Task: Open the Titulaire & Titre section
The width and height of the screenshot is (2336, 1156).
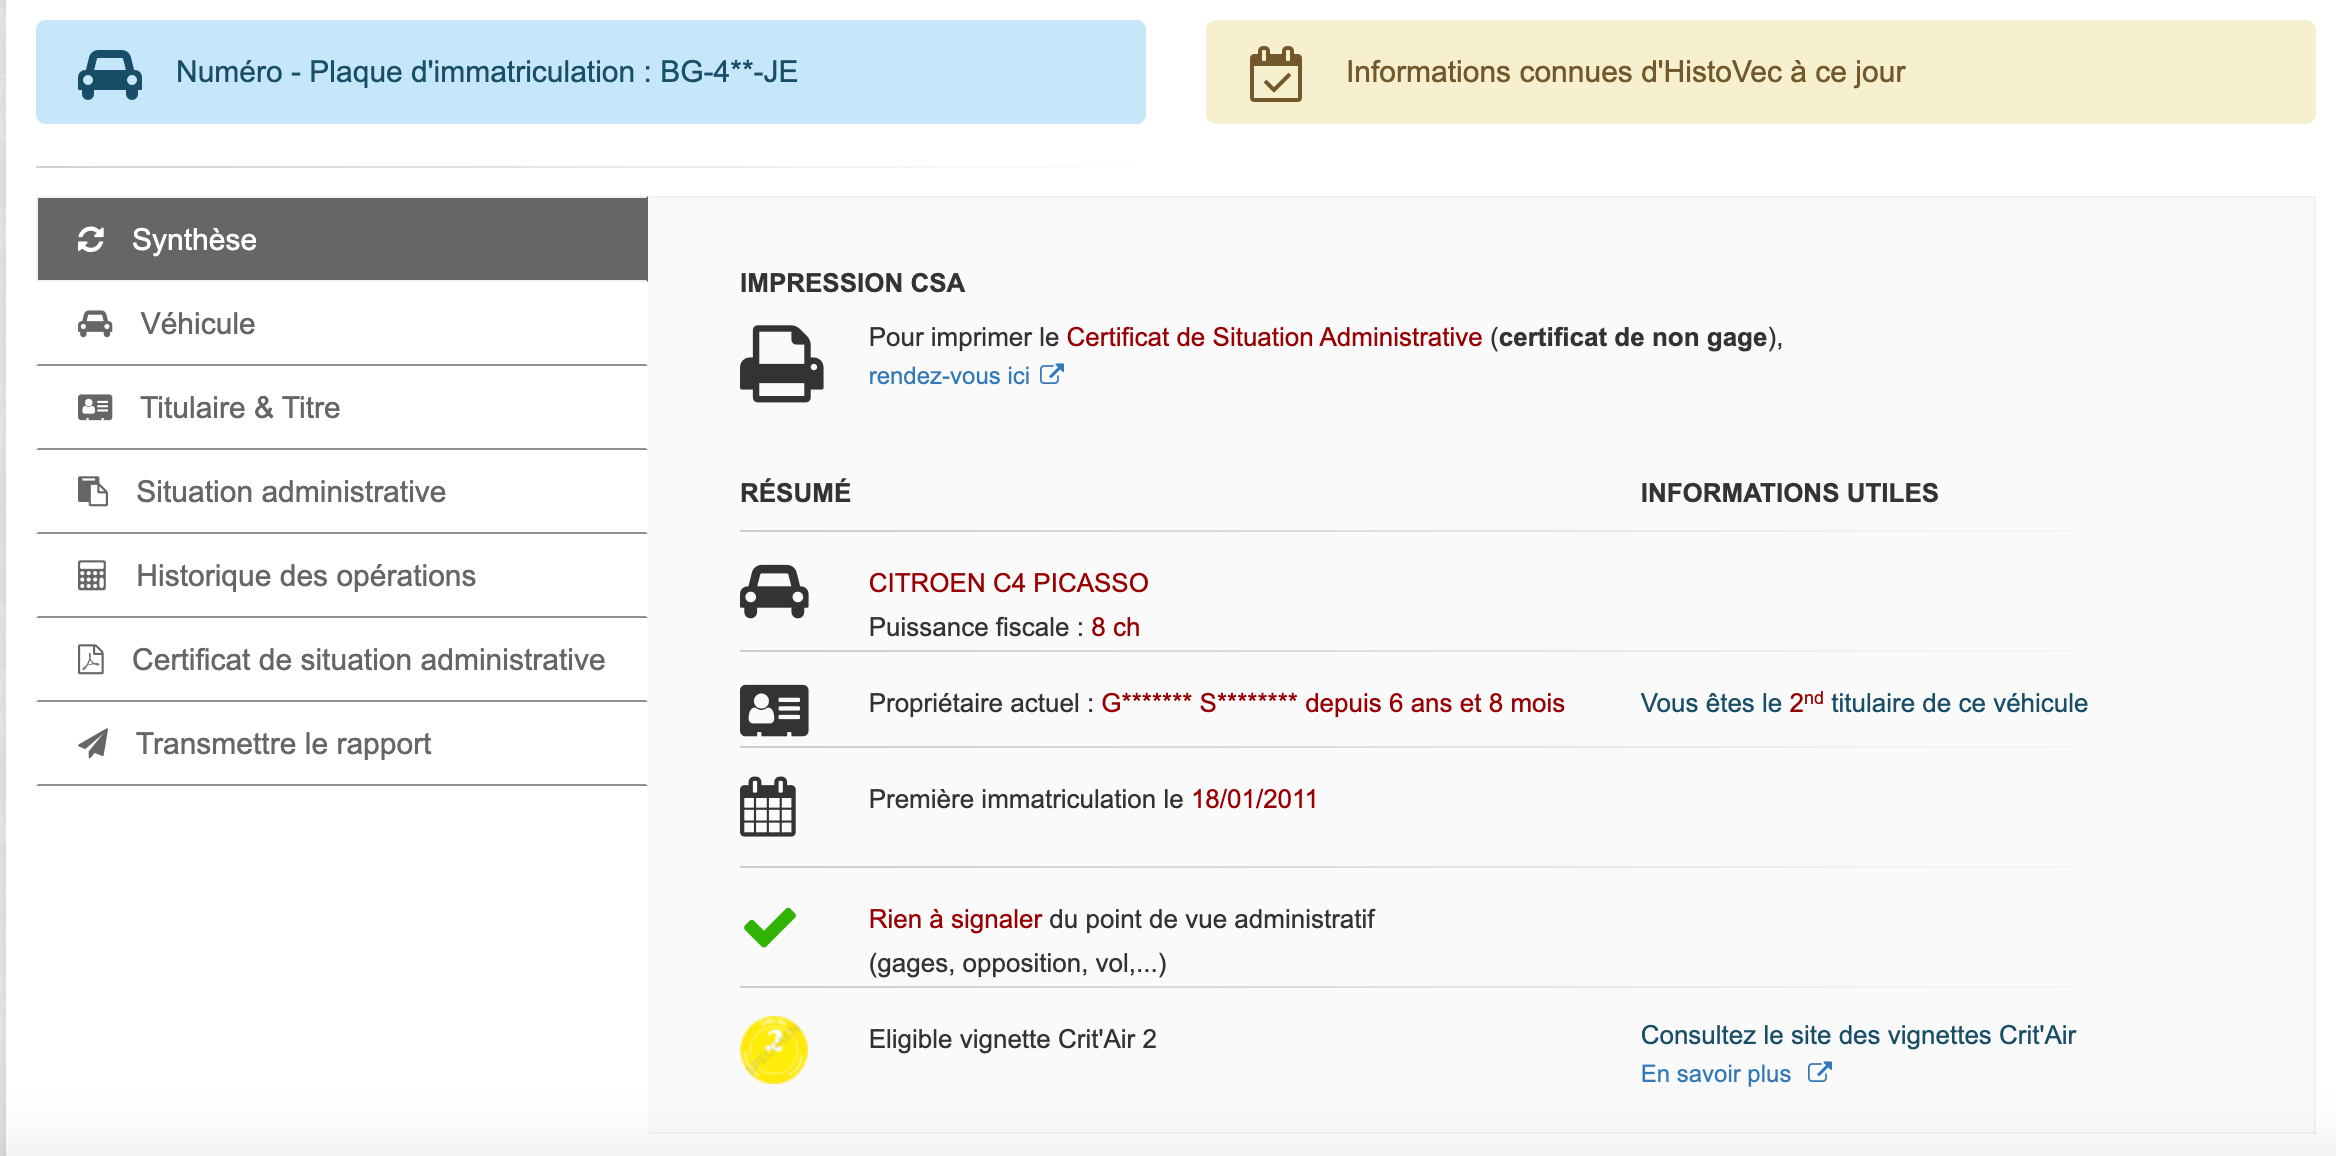Action: pos(342,407)
